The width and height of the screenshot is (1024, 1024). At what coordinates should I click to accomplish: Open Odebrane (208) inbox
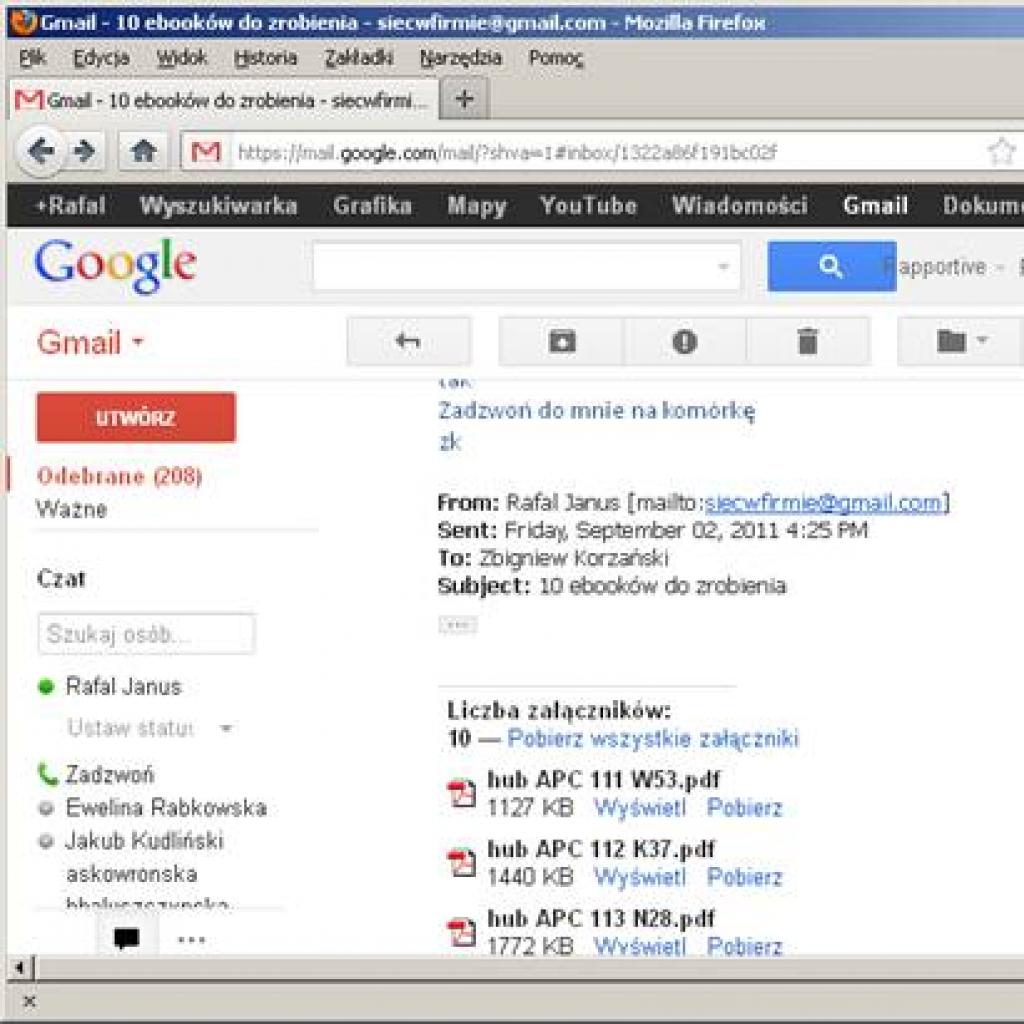click(120, 476)
